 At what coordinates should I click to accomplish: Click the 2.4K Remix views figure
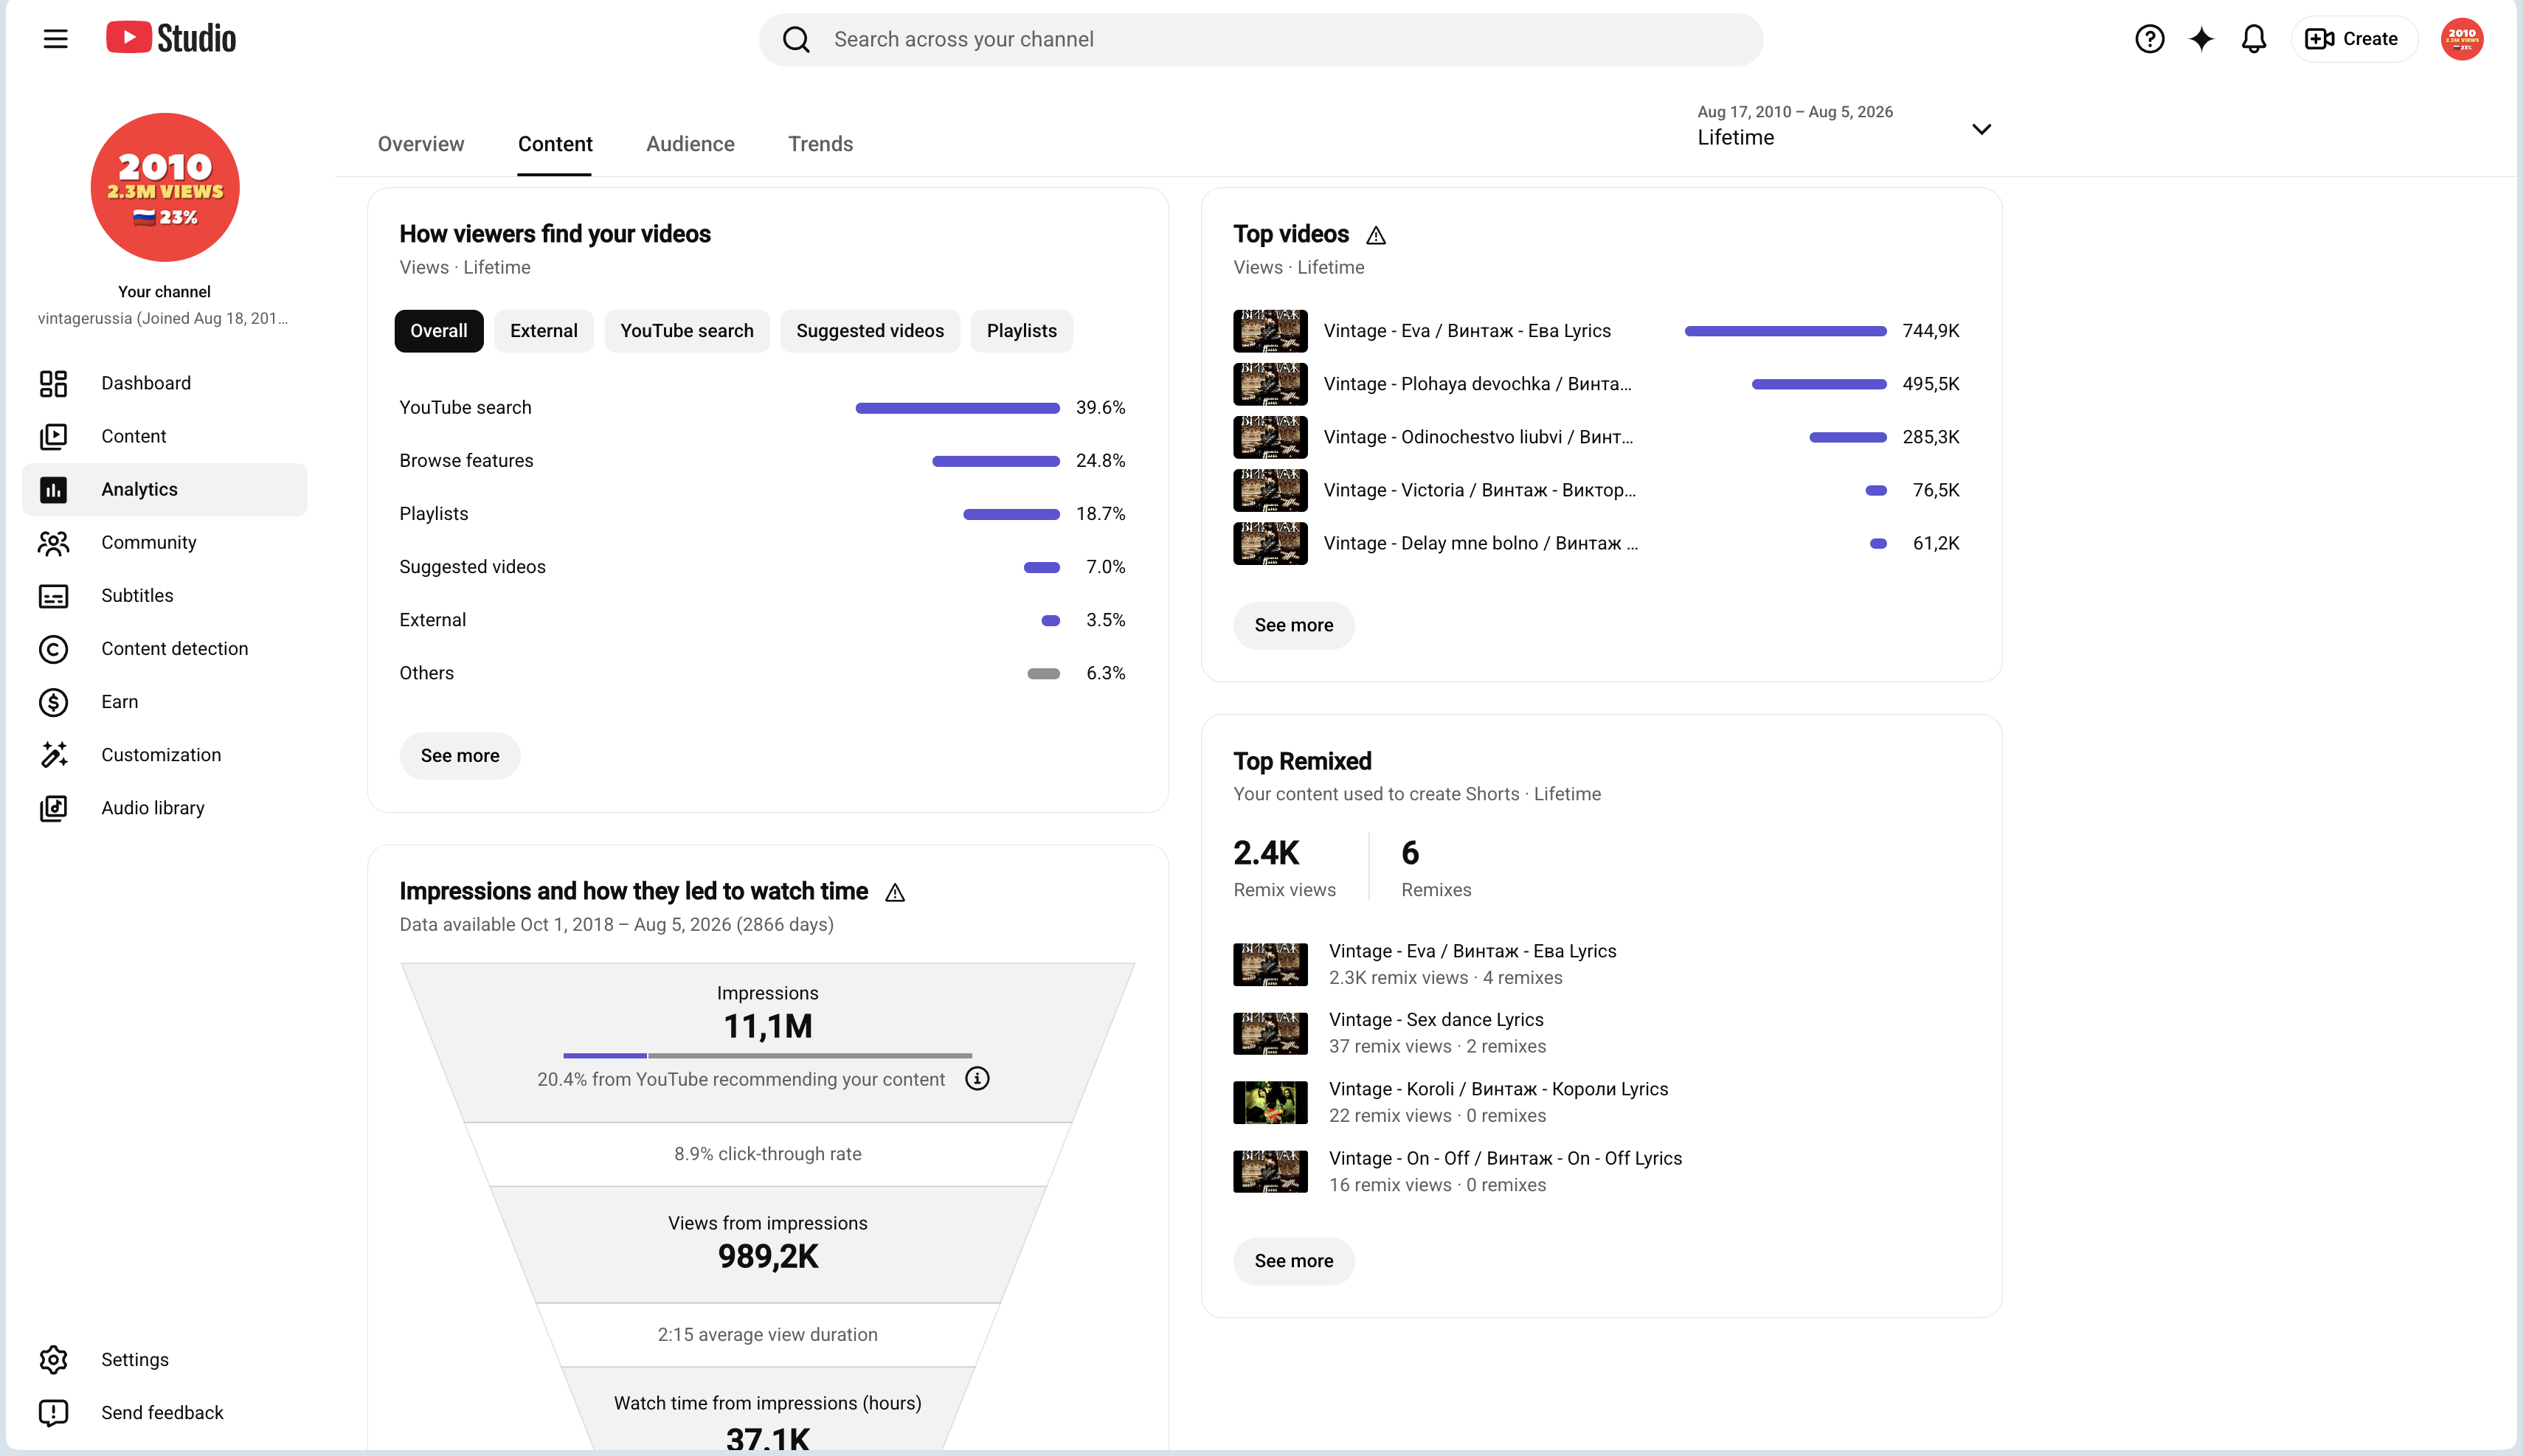pos(1265,853)
